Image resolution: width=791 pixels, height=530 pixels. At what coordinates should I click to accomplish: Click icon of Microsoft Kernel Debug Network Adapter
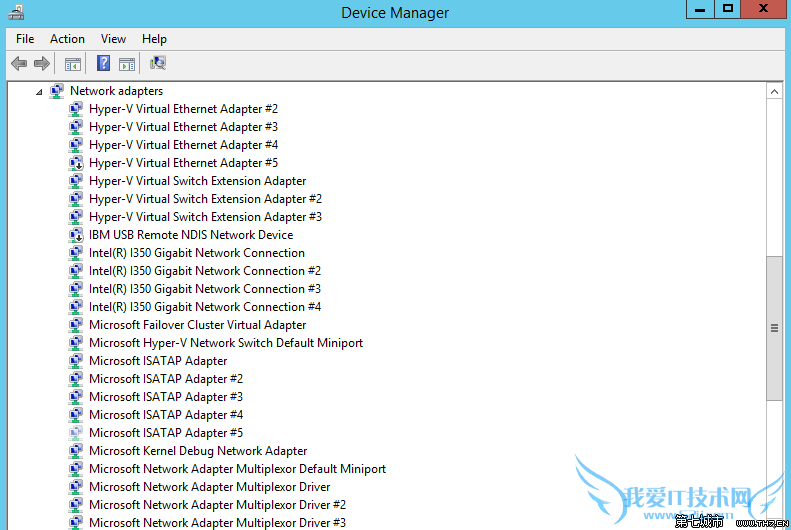click(x=76, y=451)
